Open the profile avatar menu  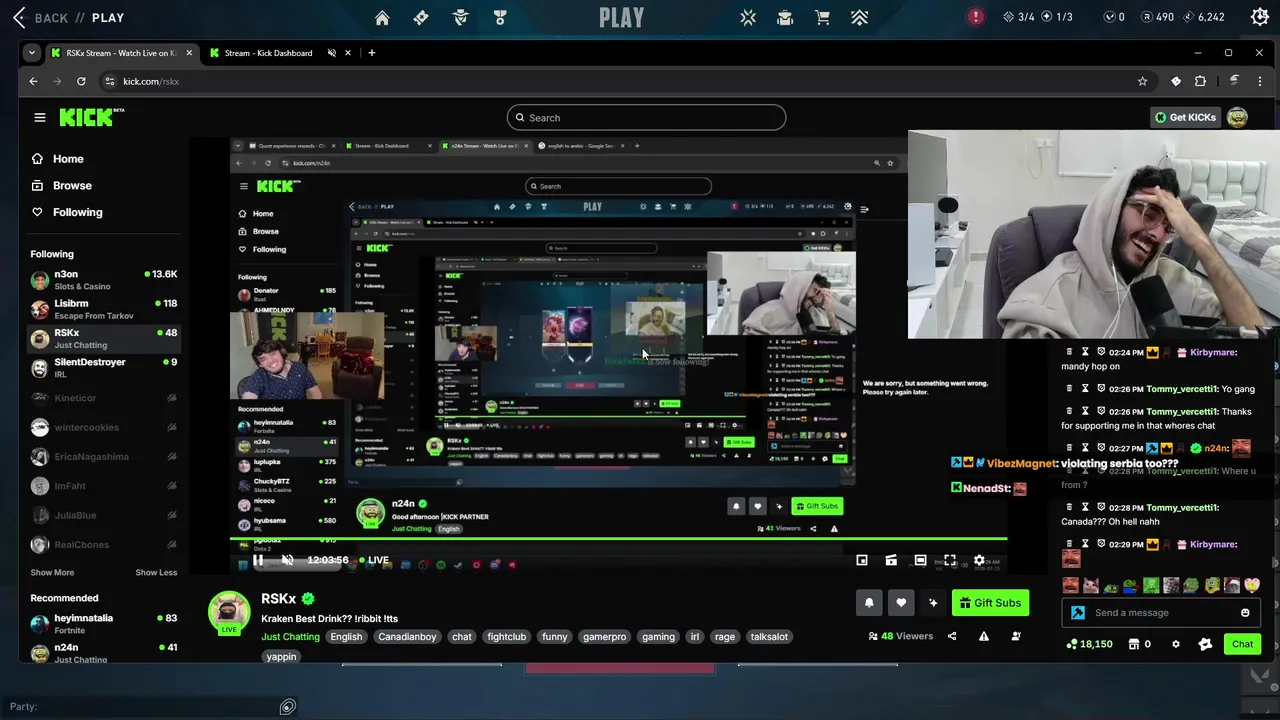1237,117
